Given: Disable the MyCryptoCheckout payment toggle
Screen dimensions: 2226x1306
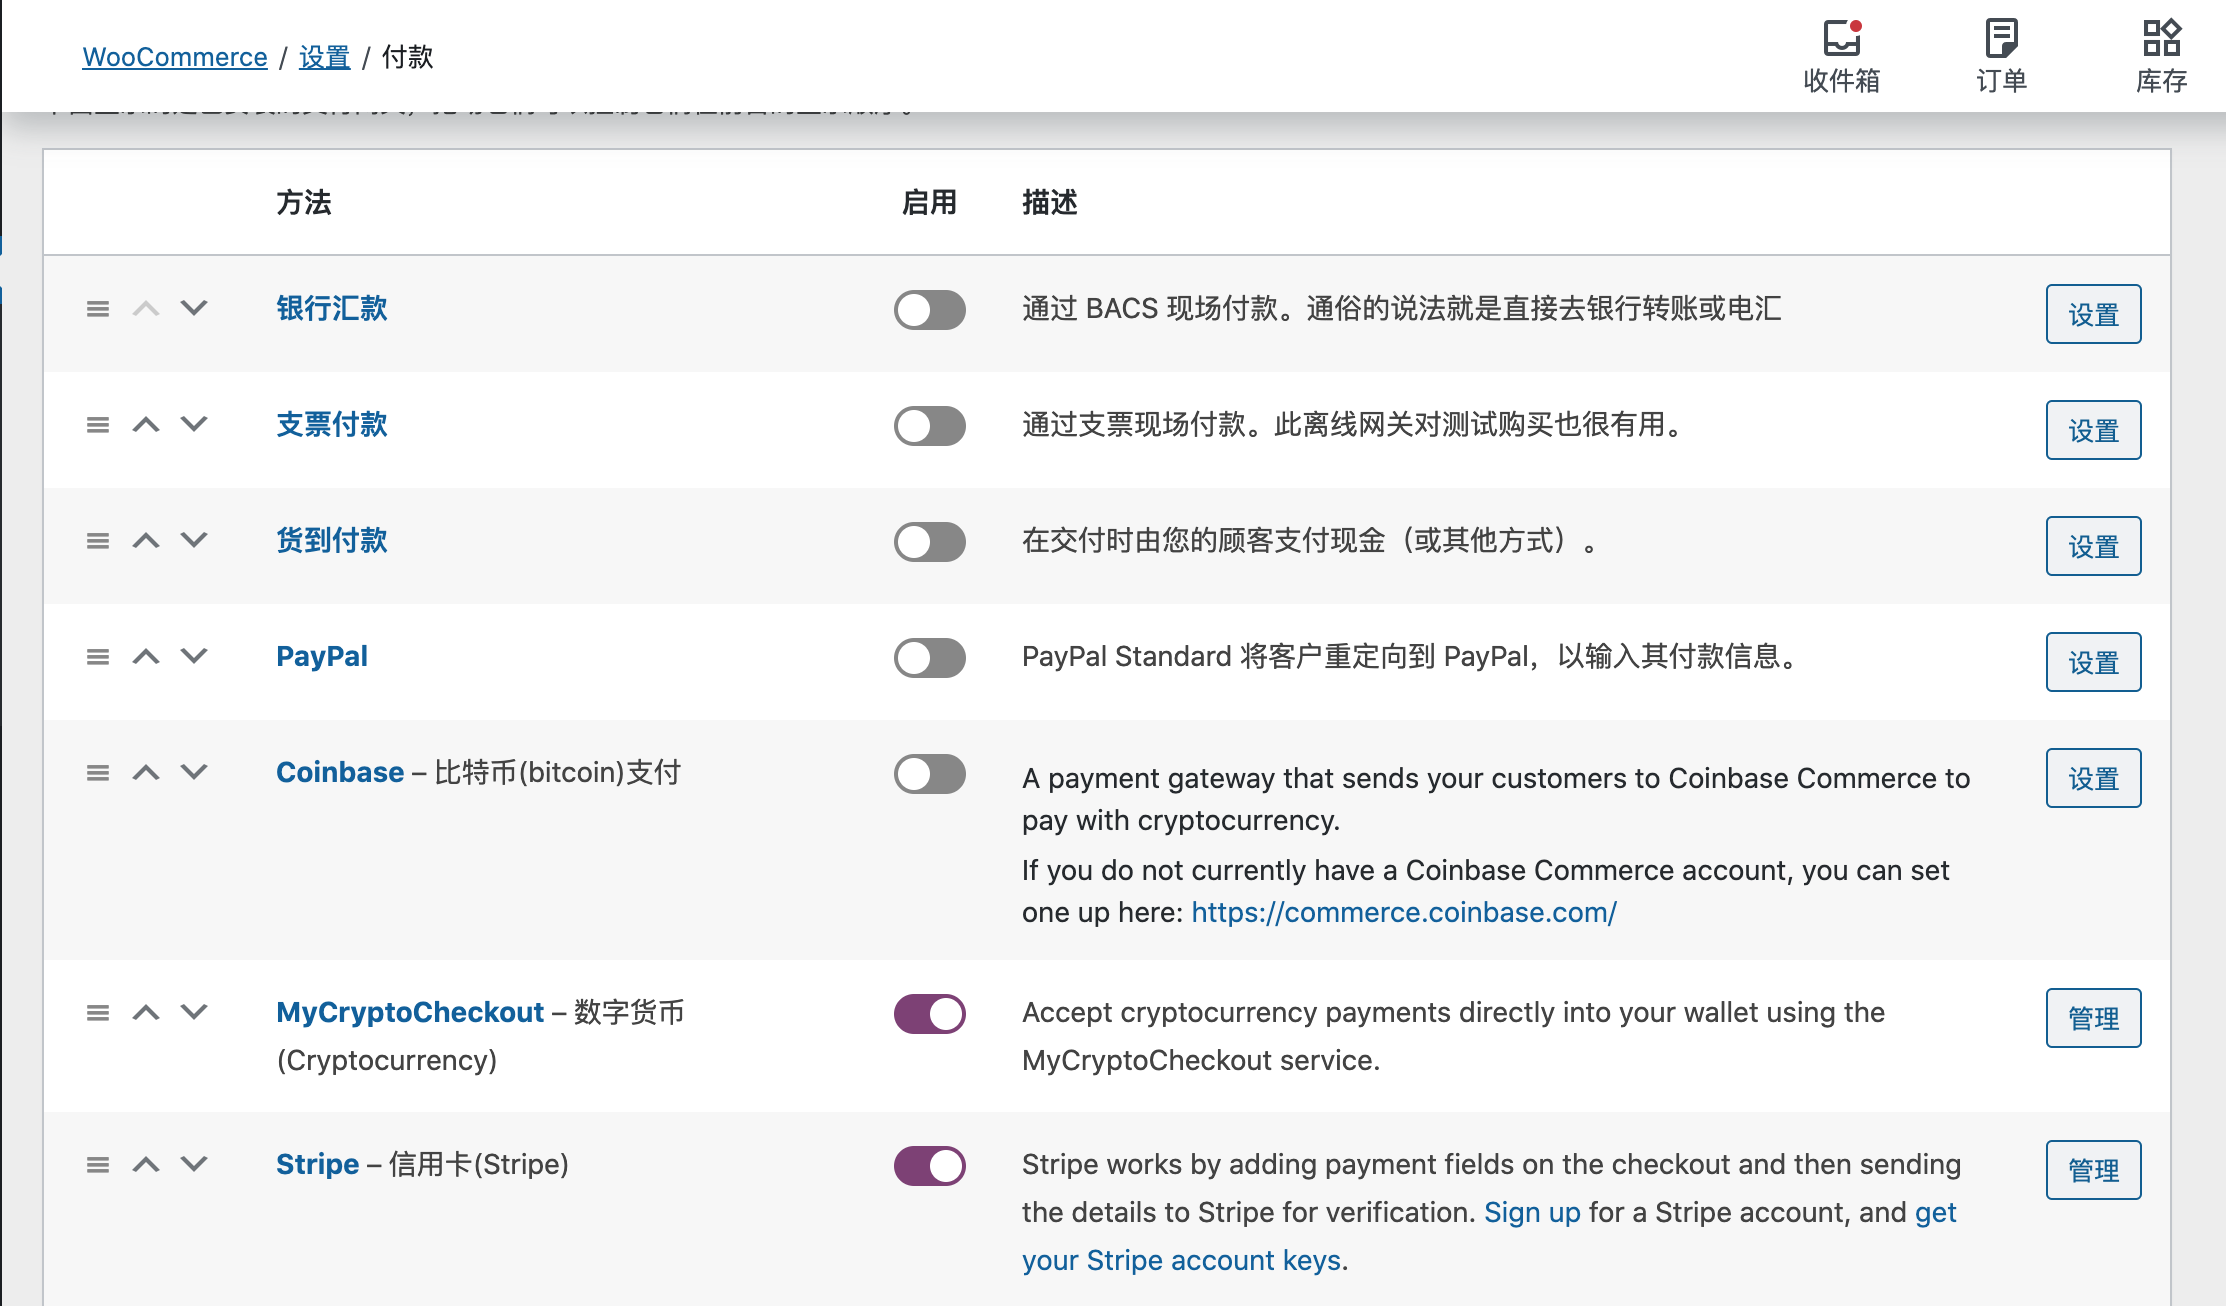Looking at the screenshot, I should coord(930,1014).
